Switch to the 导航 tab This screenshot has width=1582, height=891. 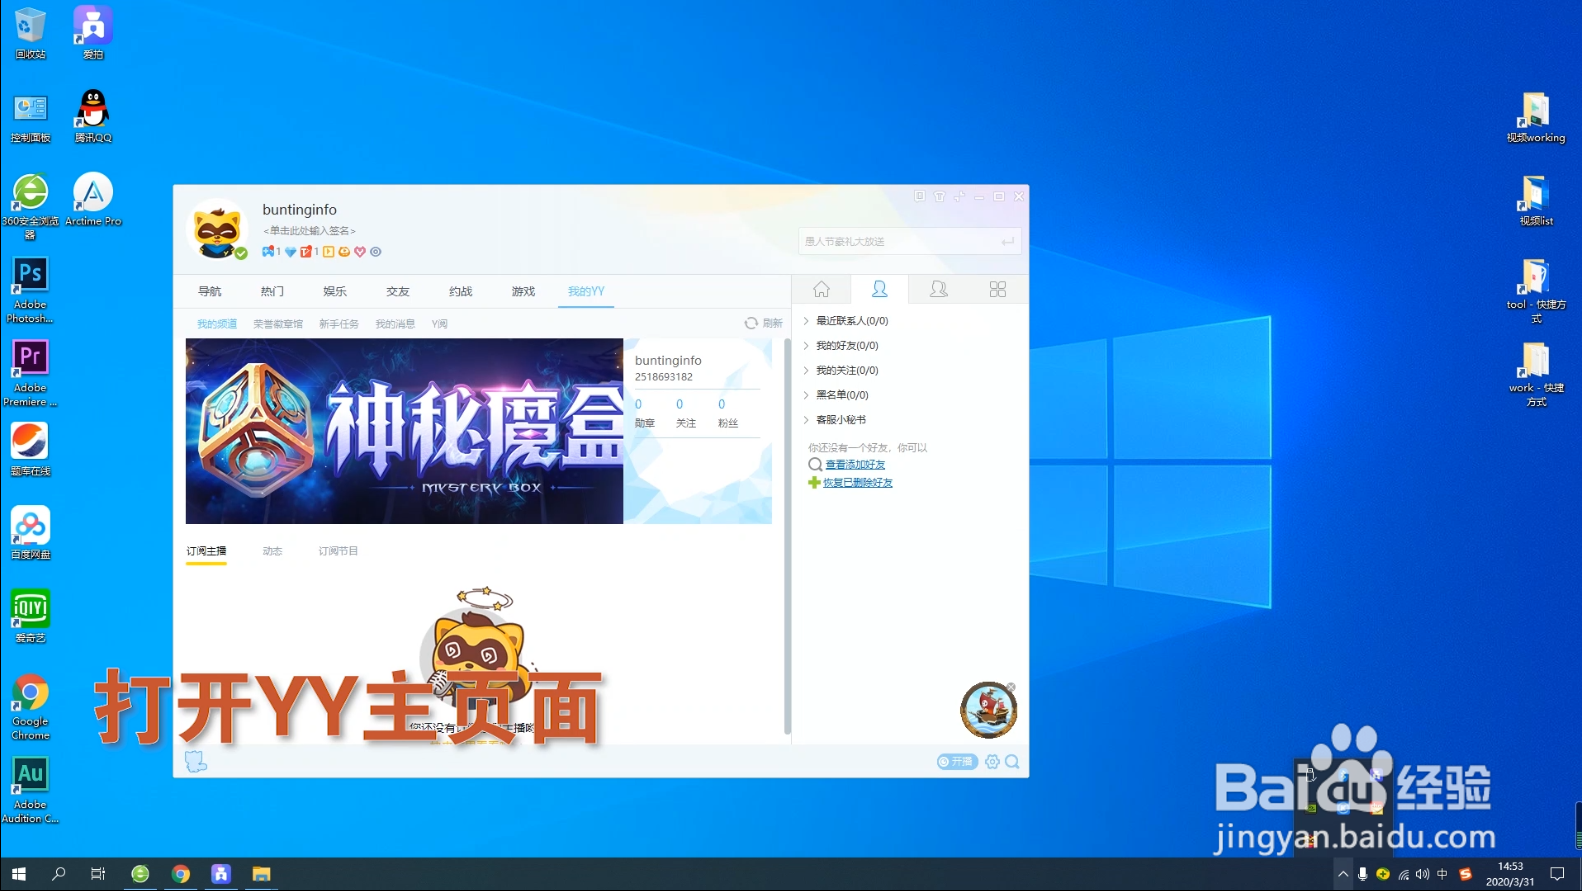[210, 291]
